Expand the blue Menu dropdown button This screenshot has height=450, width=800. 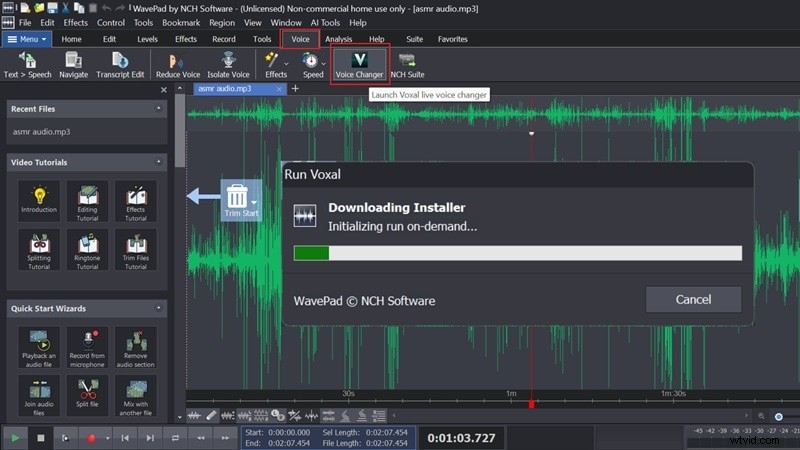click(x=27, y=39)
